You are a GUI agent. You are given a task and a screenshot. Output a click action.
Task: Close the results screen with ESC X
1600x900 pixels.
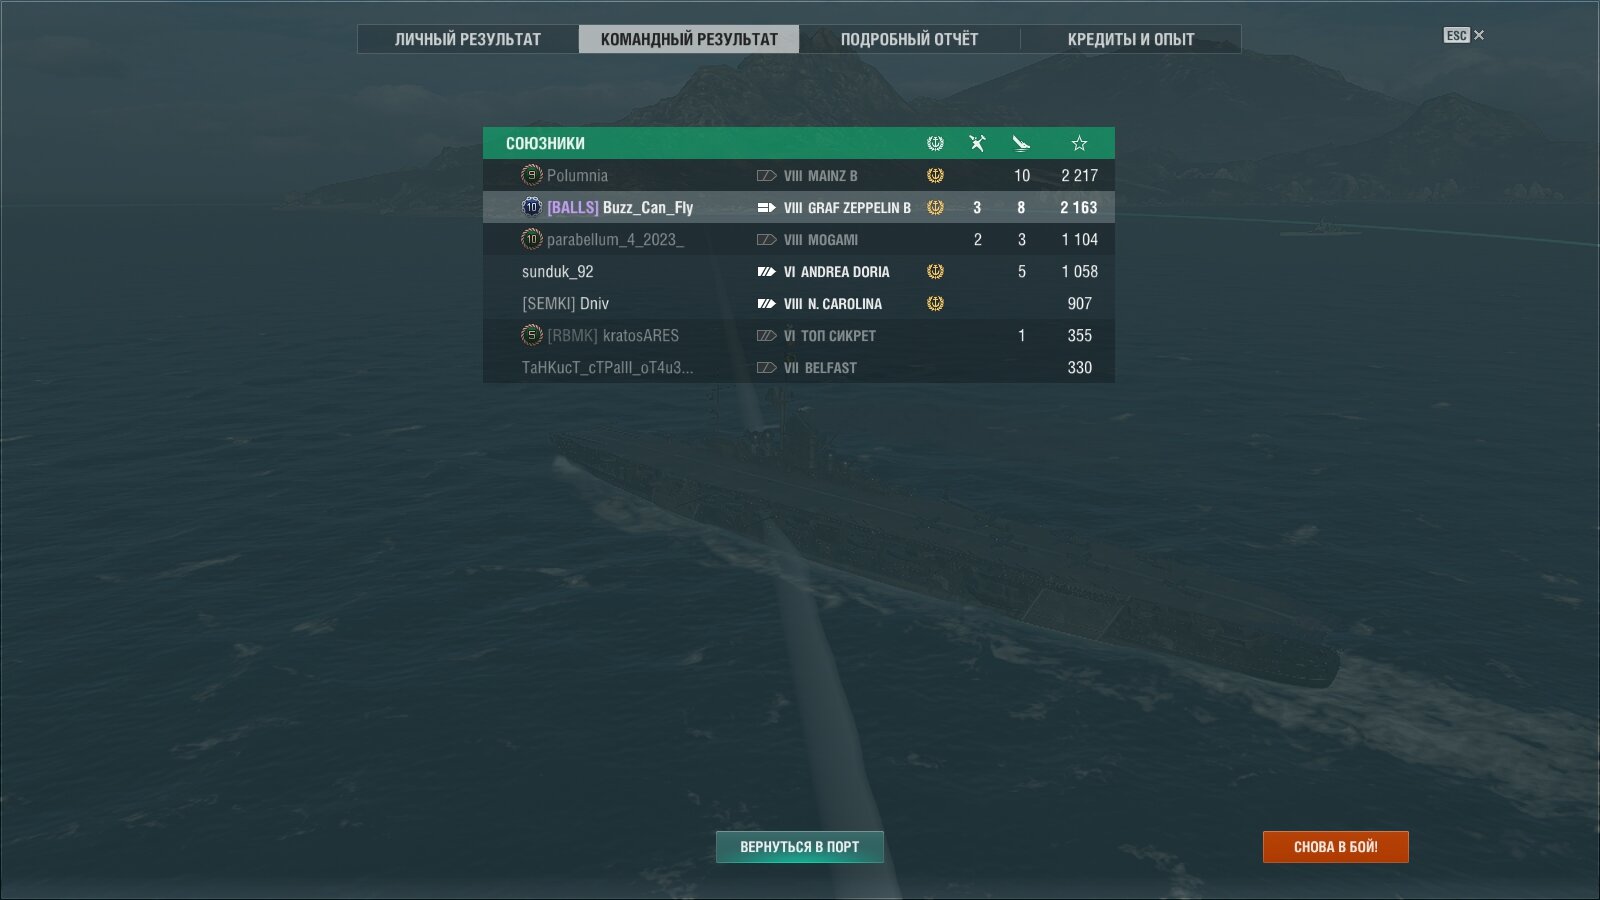1464,35
